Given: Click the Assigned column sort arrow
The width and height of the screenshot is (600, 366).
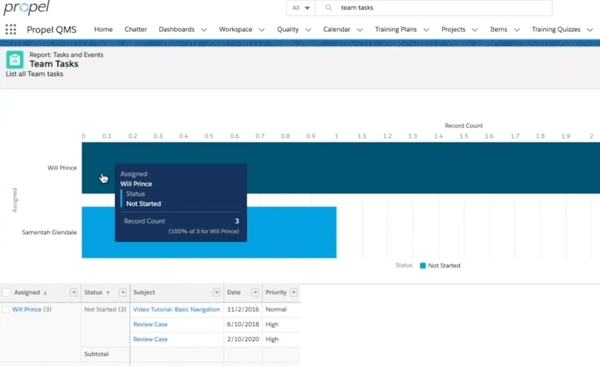Looking at the screenshot, I should point(45,293).
